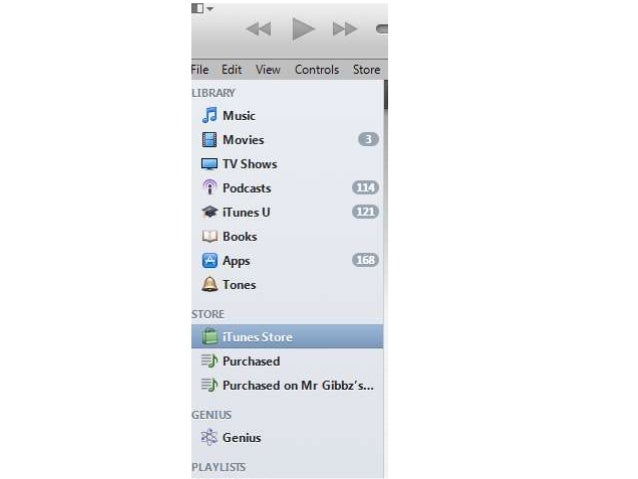Open the iTunes window menu dropdown
Screen dimensions: 638x479
click(203, 8)
